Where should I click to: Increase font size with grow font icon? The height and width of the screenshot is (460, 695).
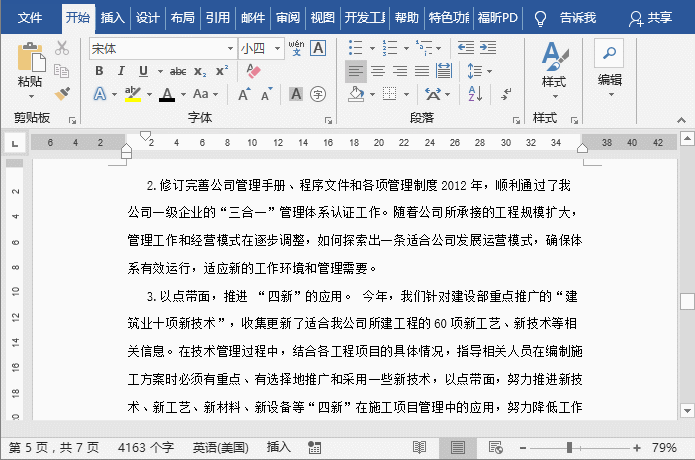click(244, 94)
